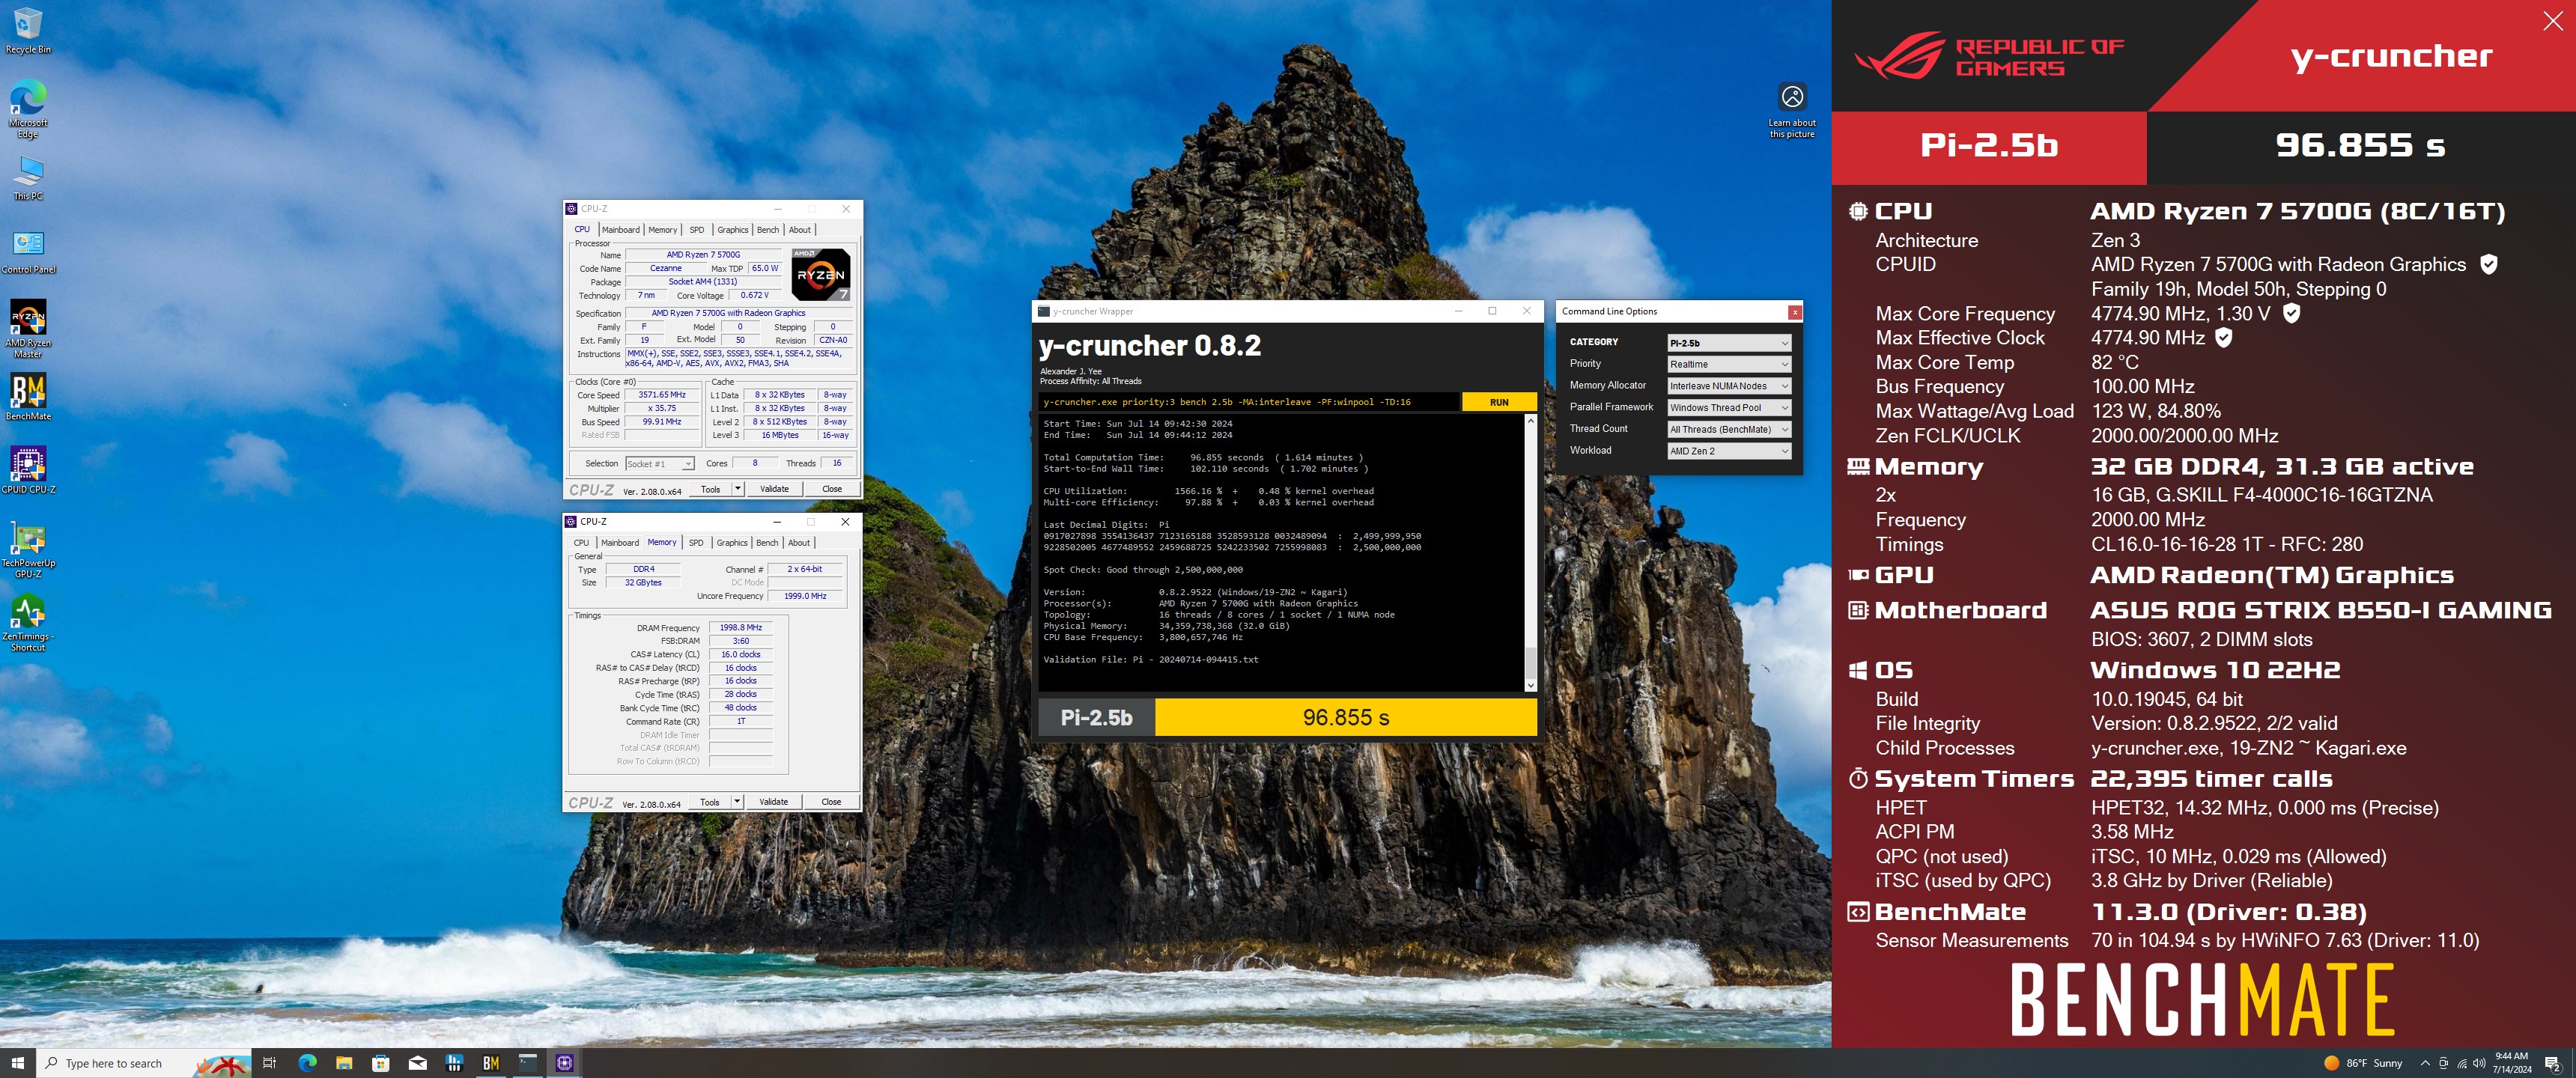Open the volume control in the tray

click(2479, 1063)
